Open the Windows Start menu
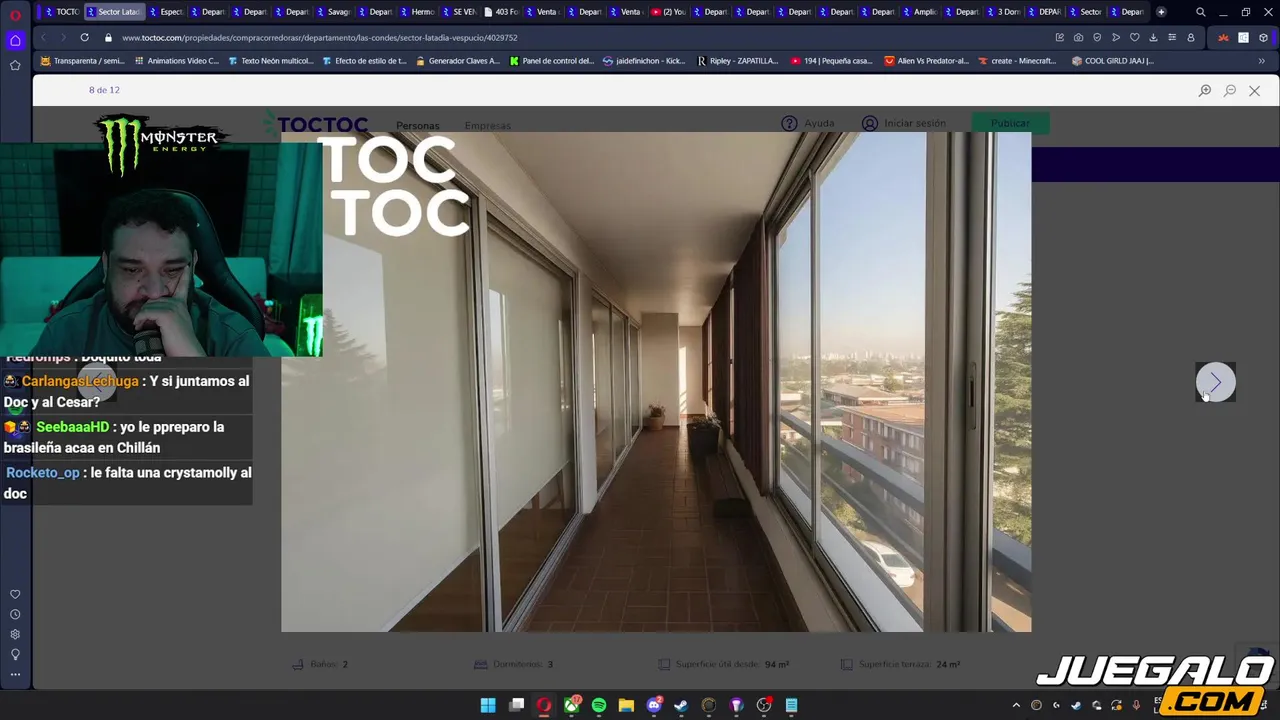The image size is (1280, 720). coord(488,705)
